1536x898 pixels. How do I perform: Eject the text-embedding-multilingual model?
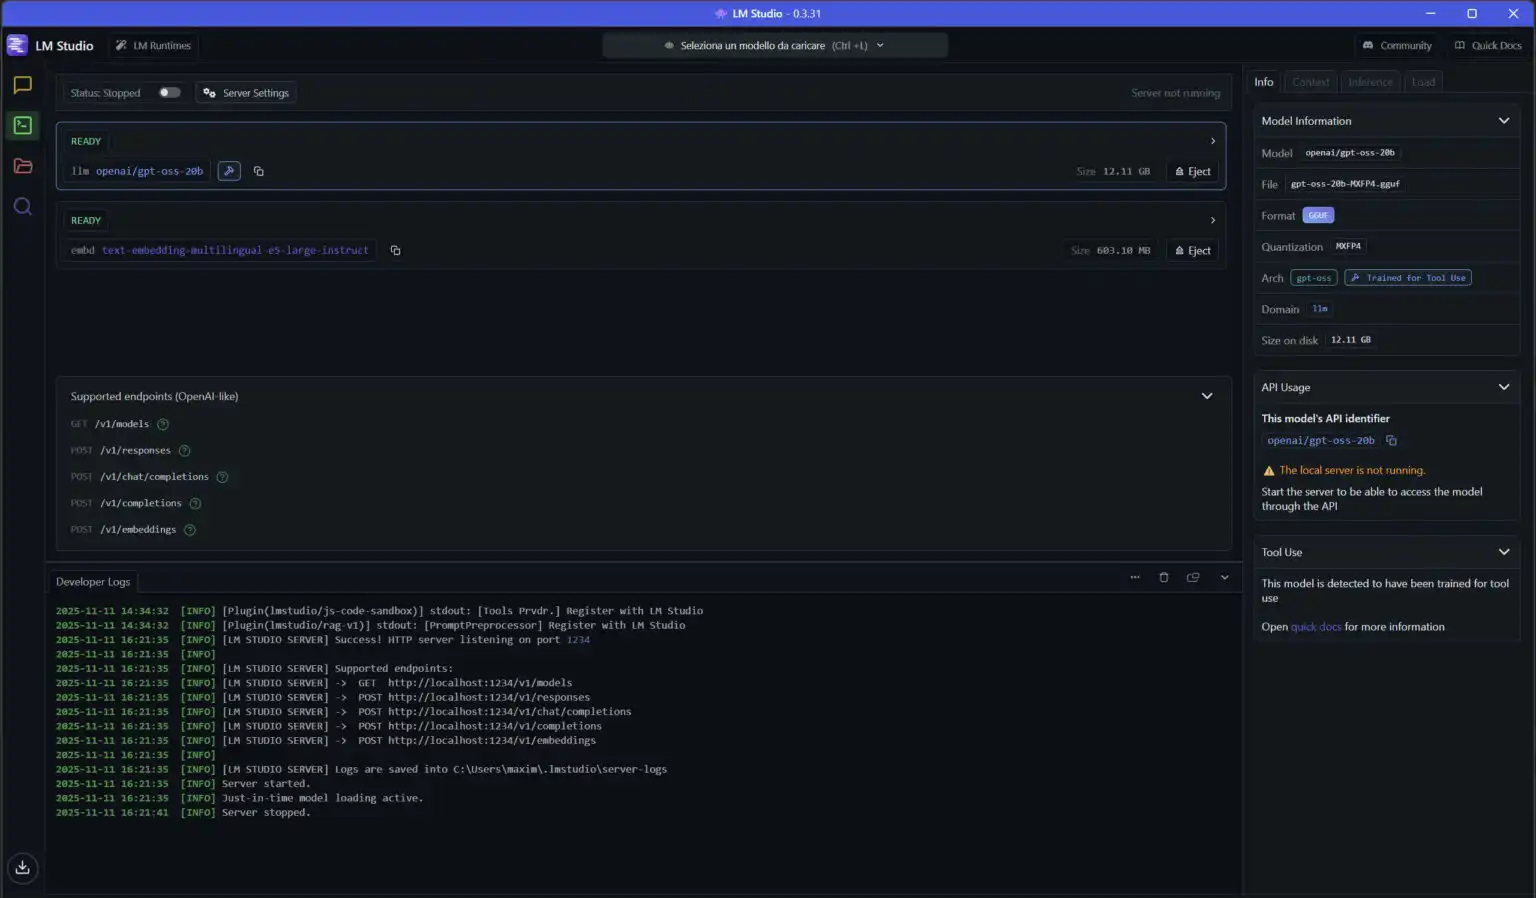[x=1193, y=250]
